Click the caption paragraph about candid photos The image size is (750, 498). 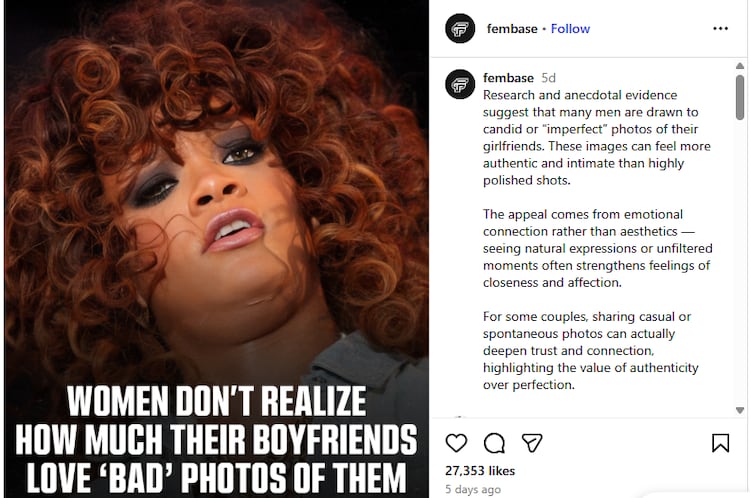(597, 137)
